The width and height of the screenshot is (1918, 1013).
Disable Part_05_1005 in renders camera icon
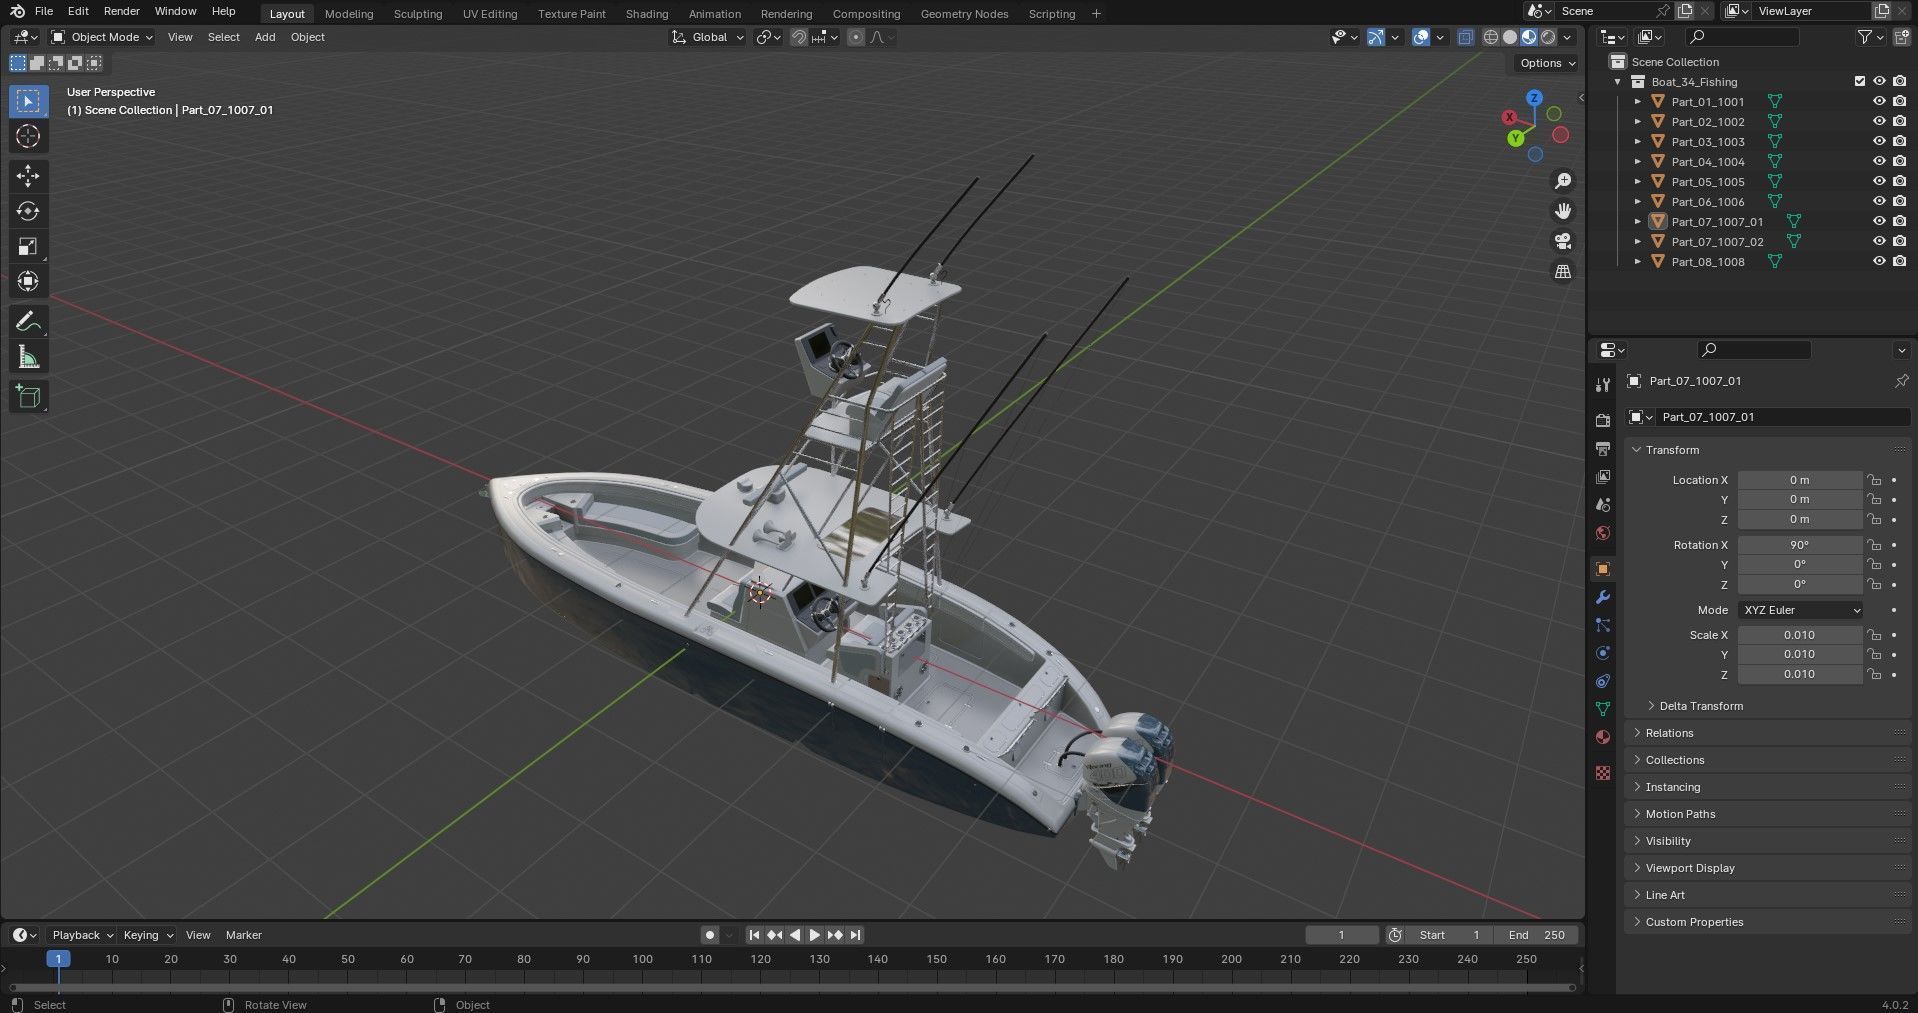1899,181
